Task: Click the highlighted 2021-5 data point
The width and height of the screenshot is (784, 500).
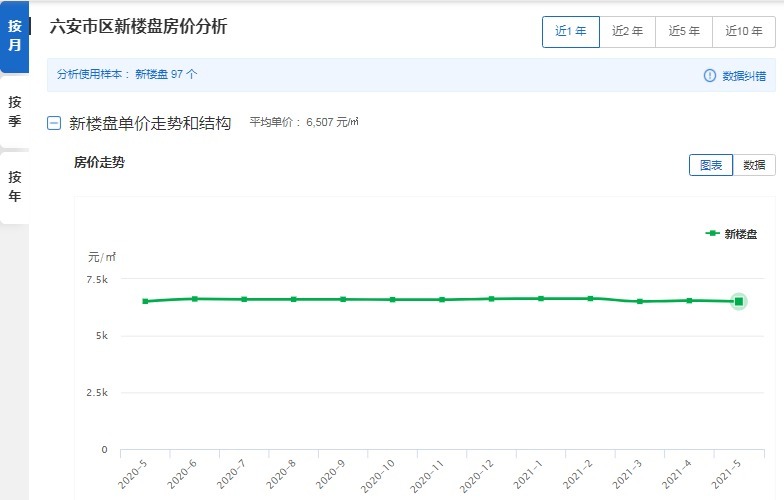Action: pos(738,301)
